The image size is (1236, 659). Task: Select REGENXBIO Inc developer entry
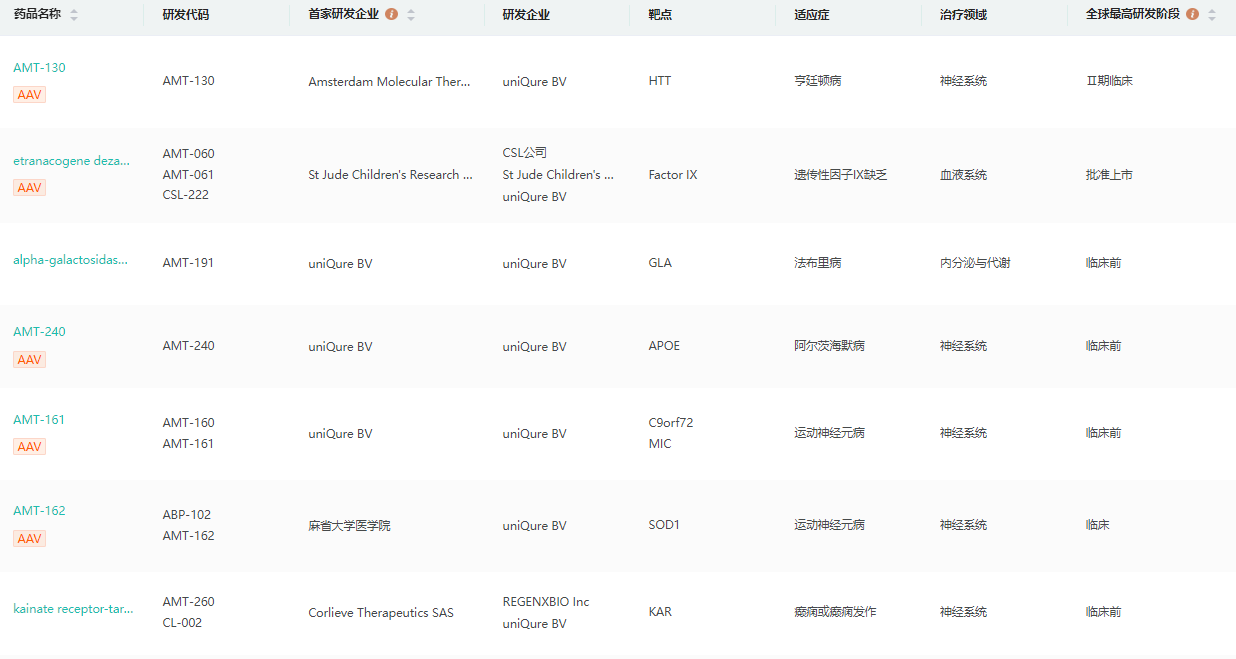pos(546,602)
